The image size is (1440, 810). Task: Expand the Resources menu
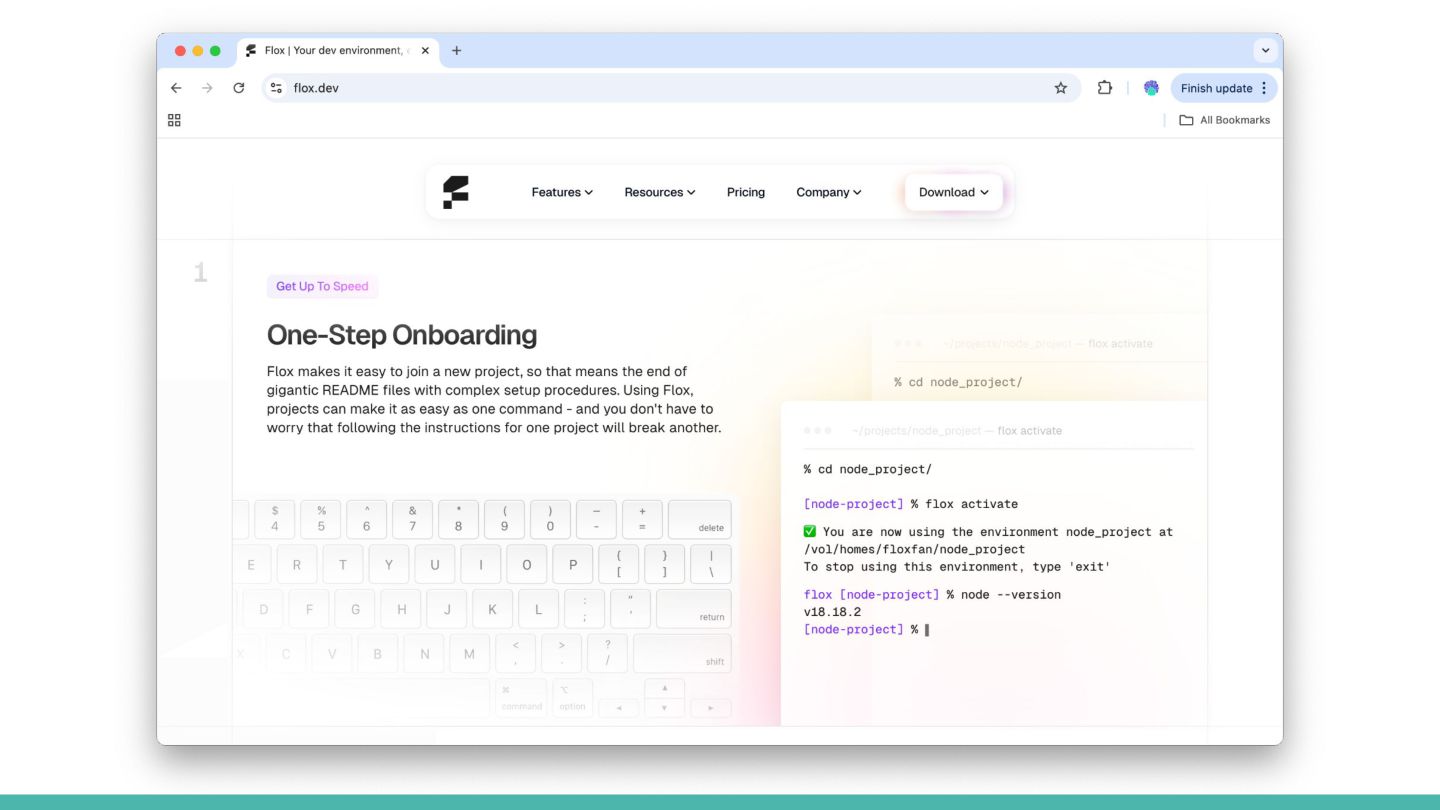[660, 192]
